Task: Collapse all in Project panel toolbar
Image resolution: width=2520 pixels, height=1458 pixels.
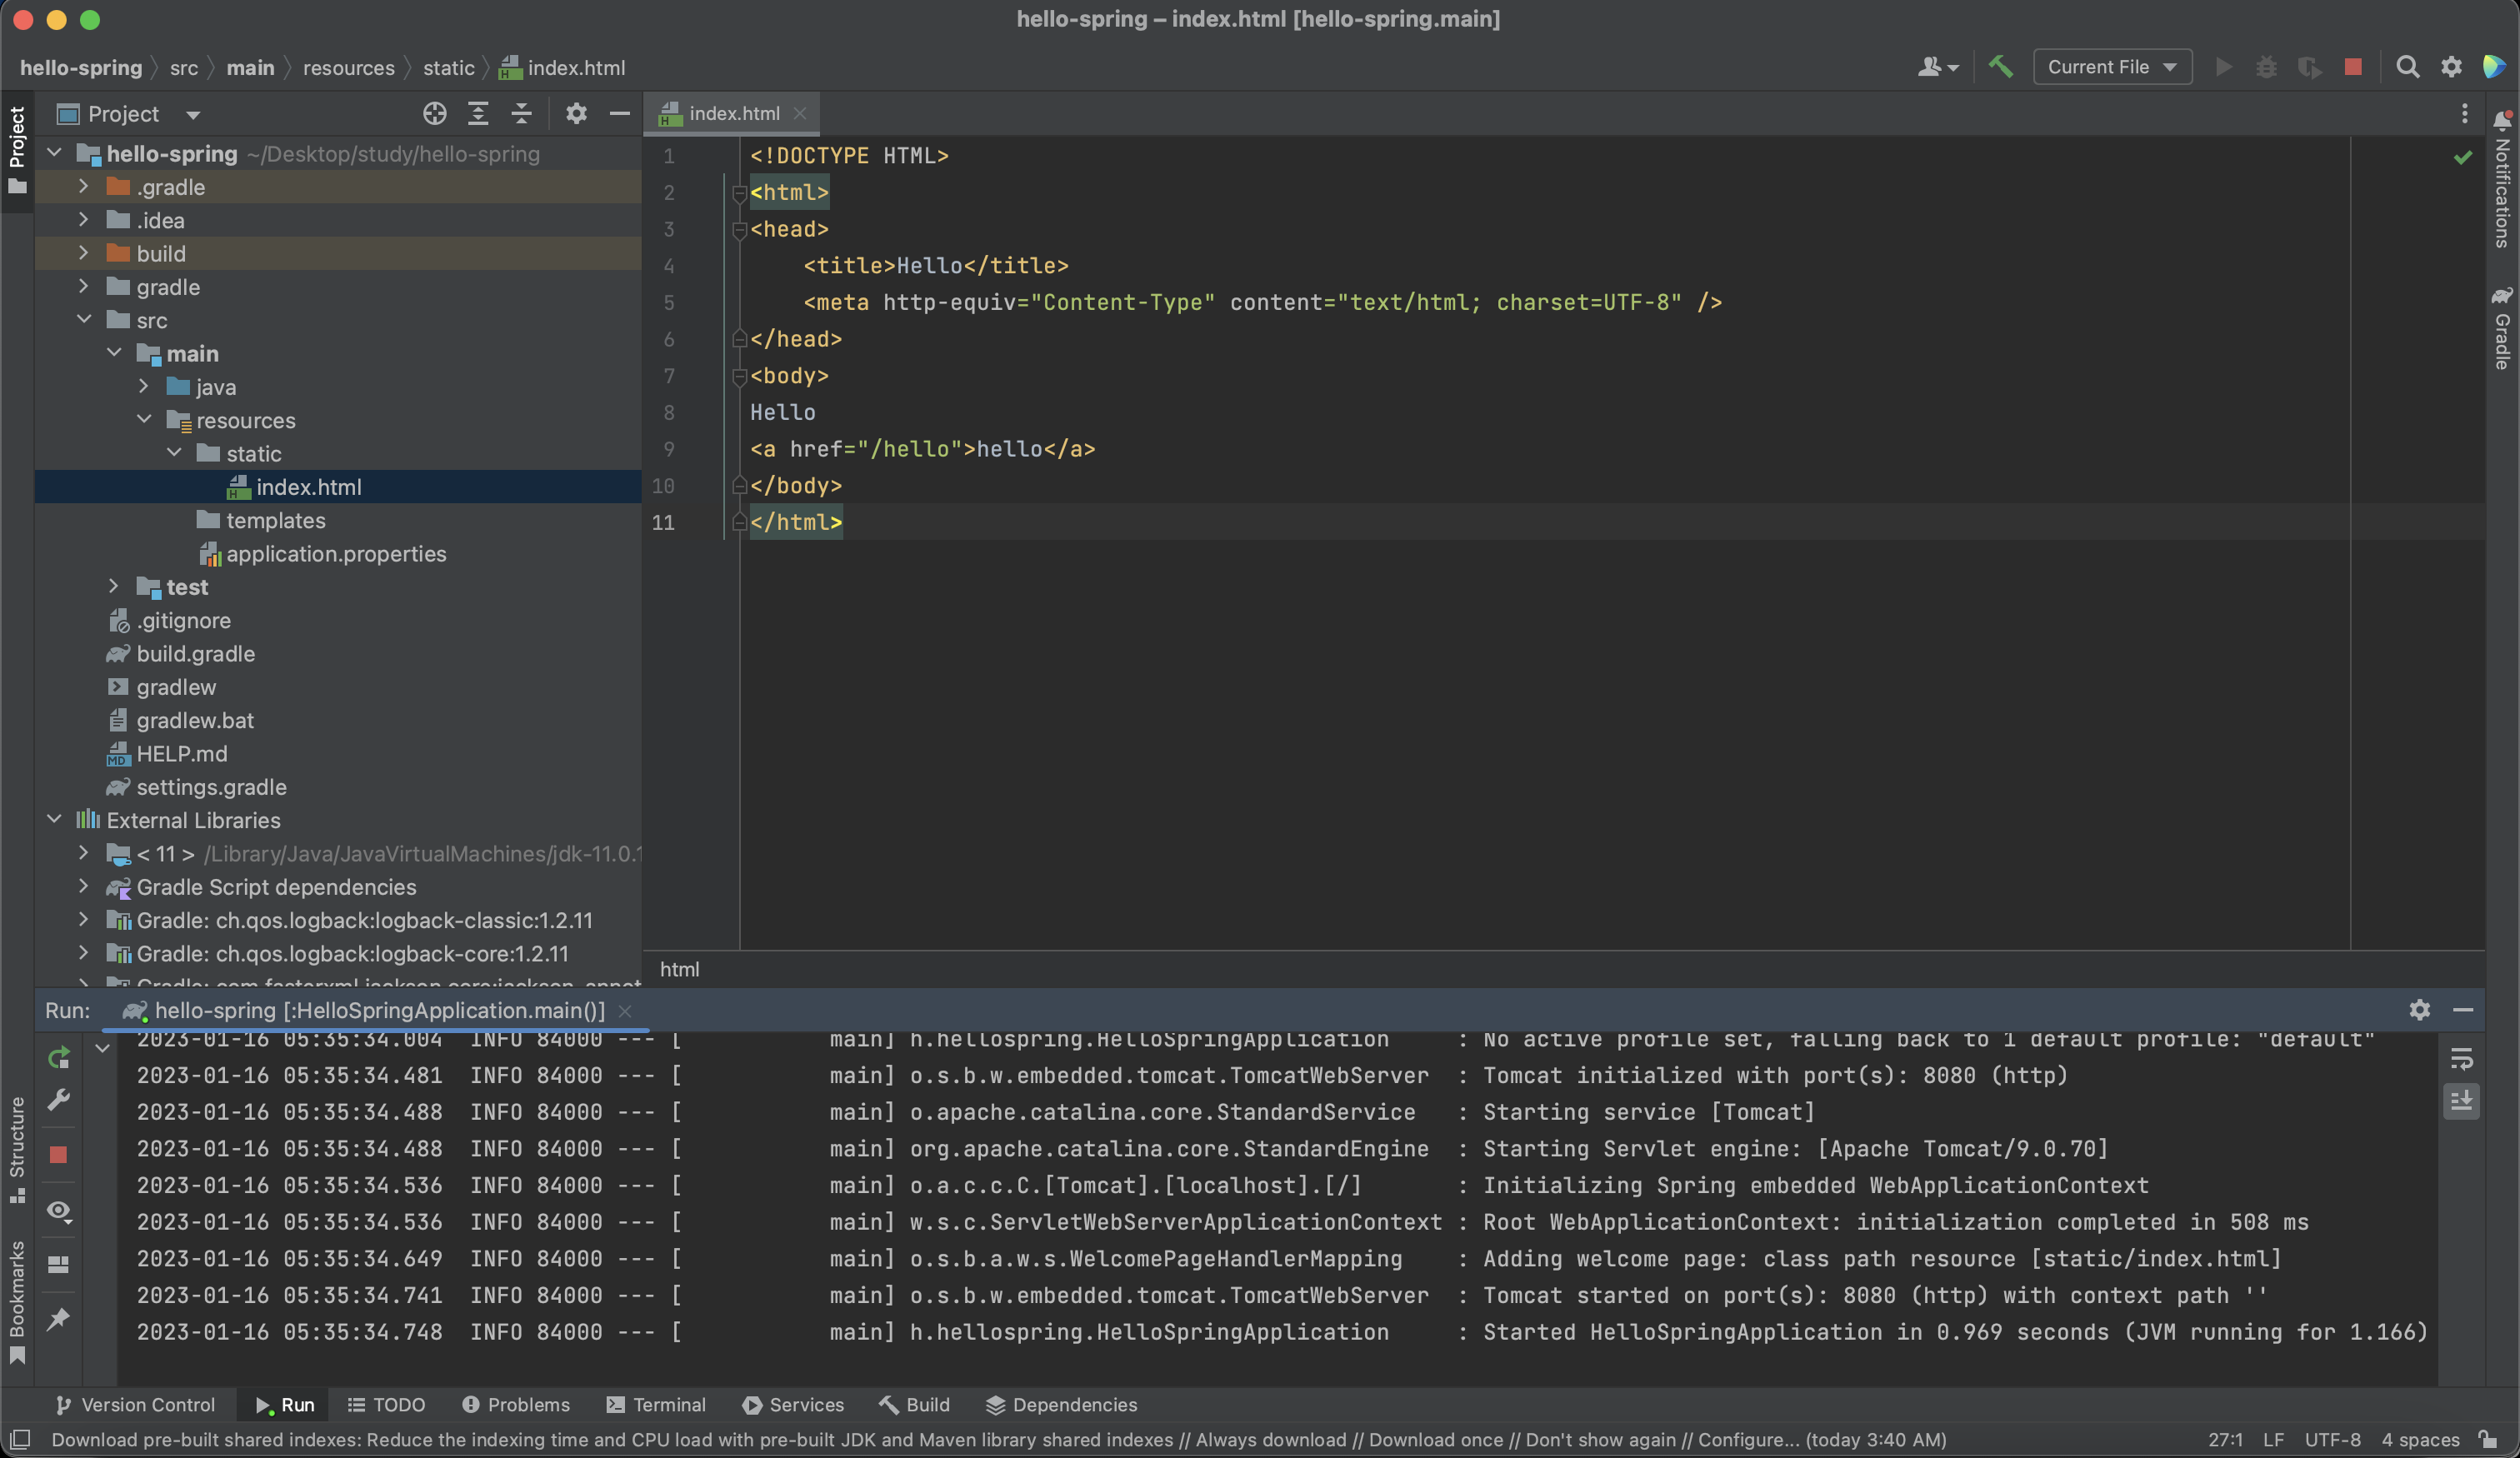Action: (x=521, y=114)
